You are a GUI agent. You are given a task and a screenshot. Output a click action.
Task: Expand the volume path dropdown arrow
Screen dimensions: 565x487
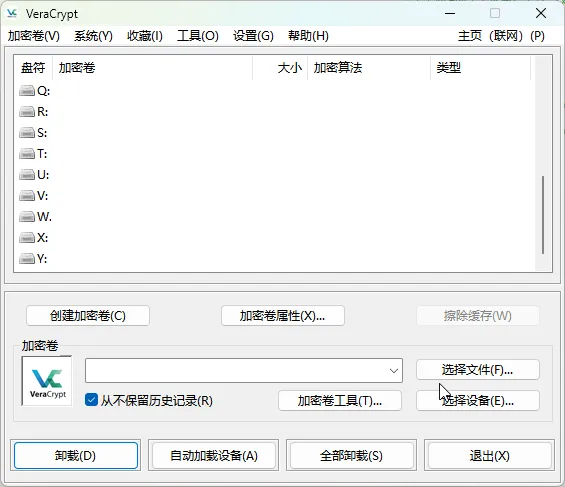coord(394,371)
